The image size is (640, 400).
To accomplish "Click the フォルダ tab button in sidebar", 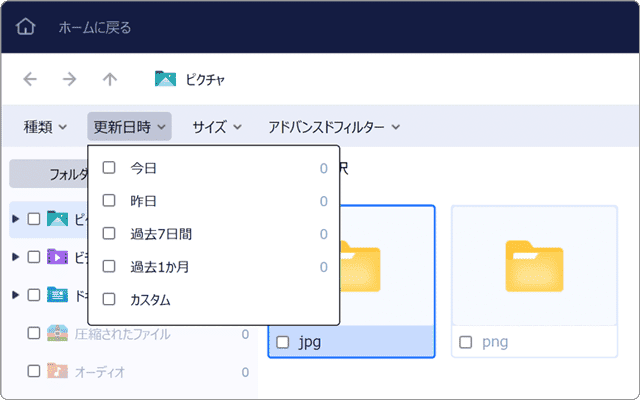I will point(49,174).
